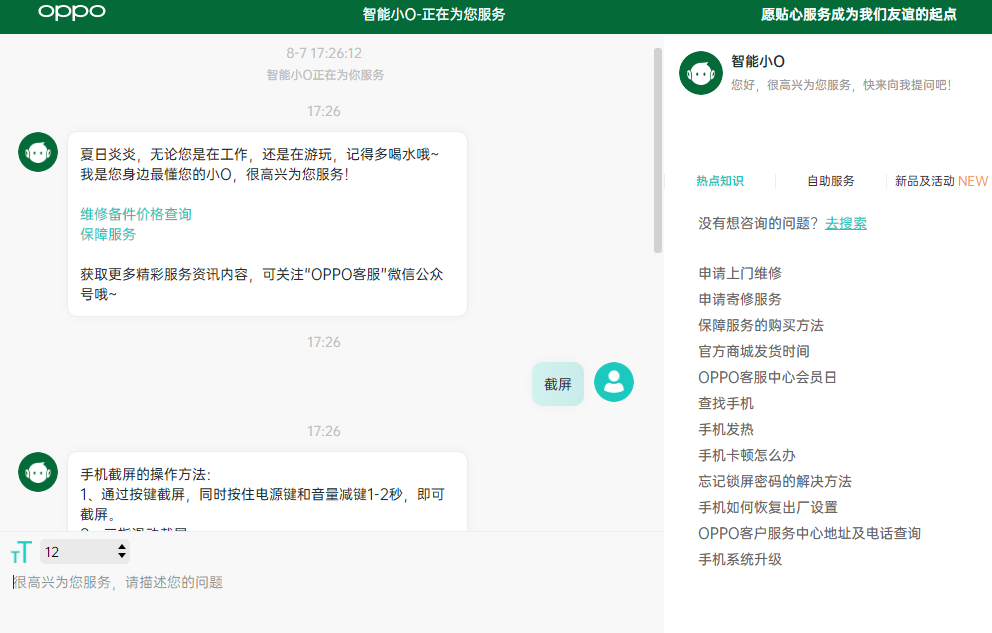Click the 智能小O avatar in right panel
This screenshot has height=633, width=992.
700,73
